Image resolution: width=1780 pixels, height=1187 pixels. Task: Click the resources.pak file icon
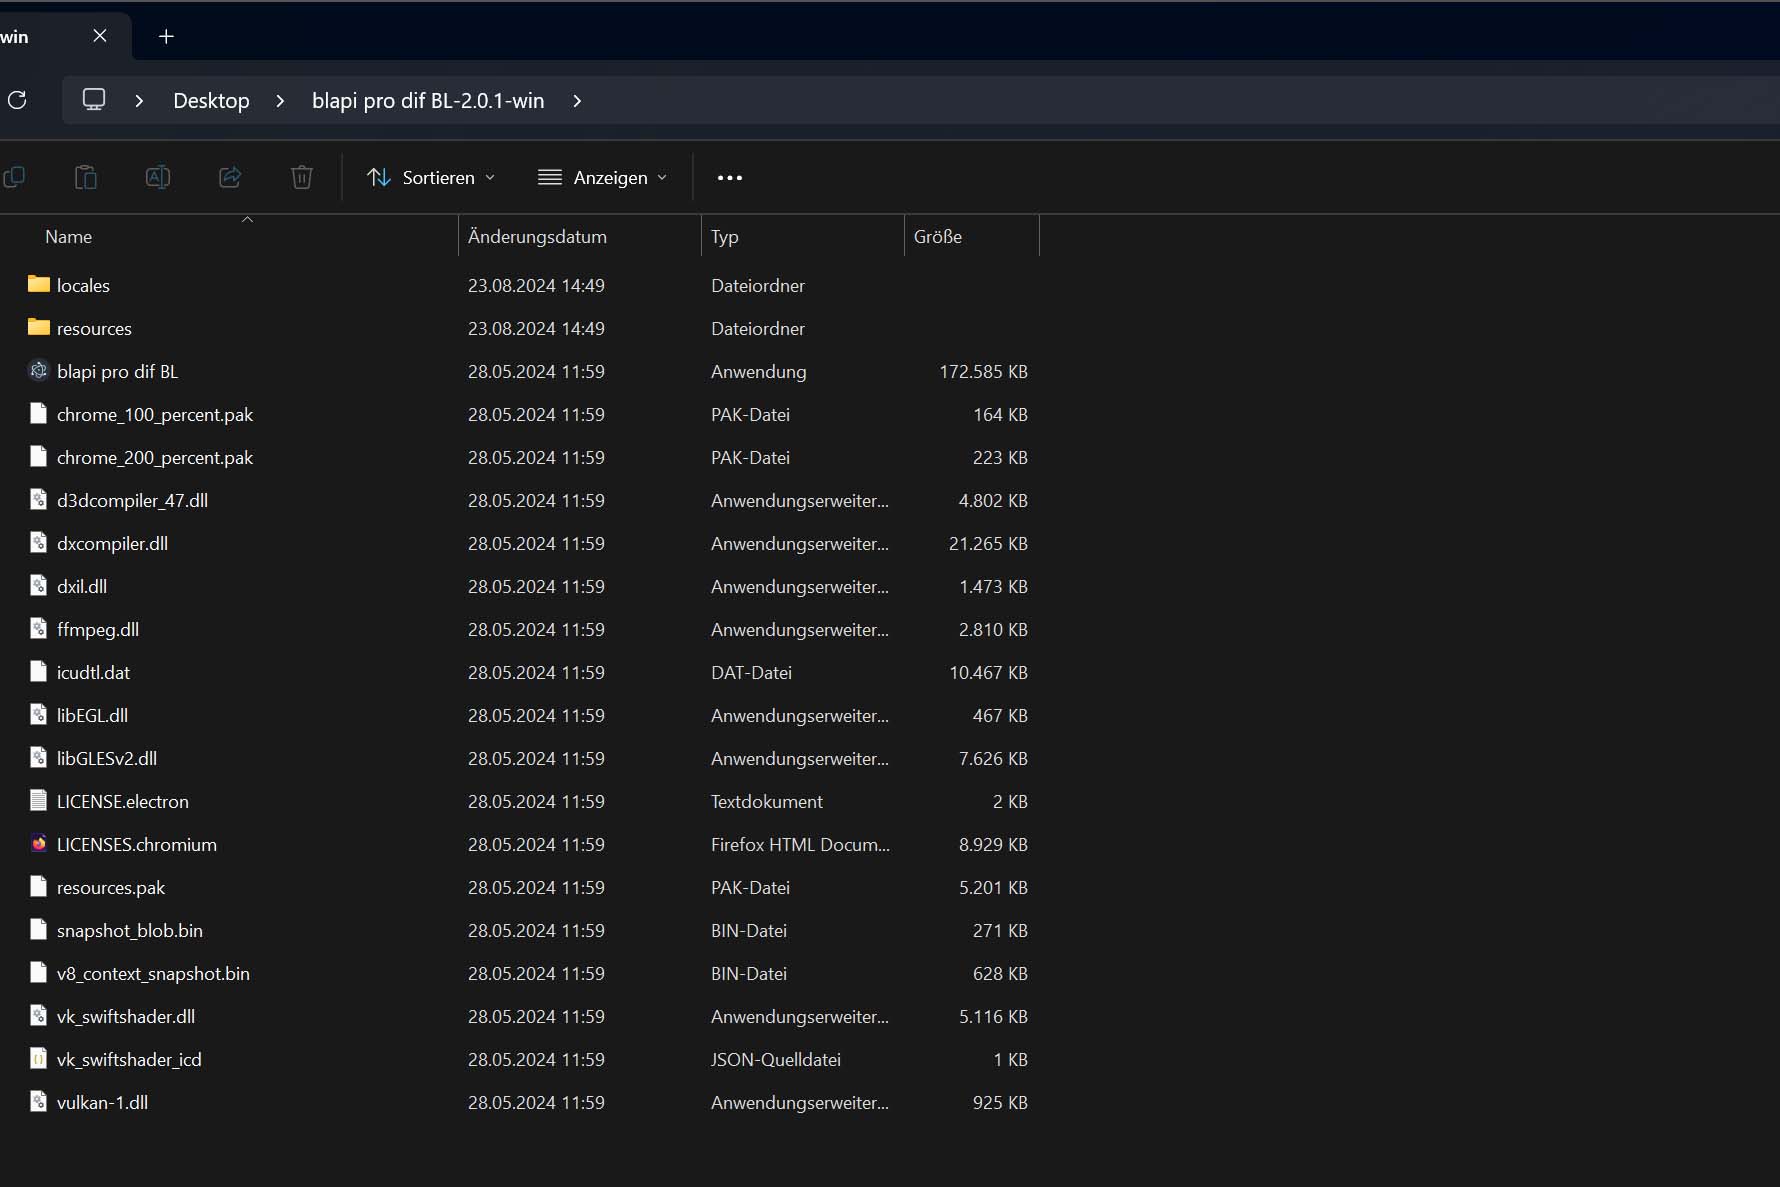pos(39,886)
